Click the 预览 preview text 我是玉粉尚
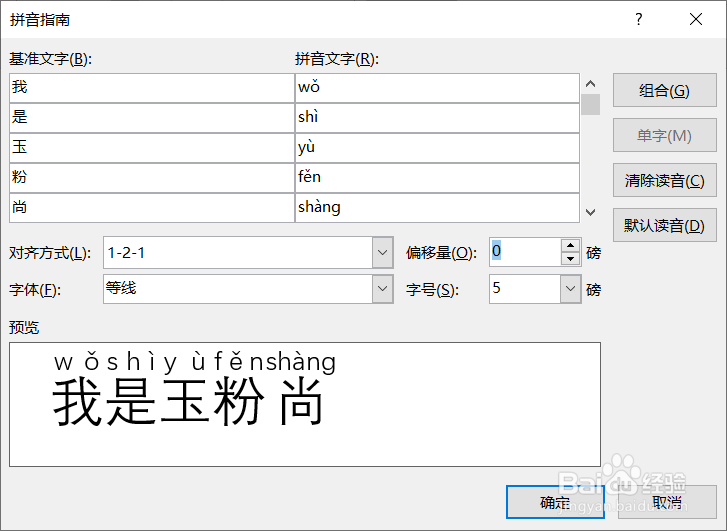The image size is (727, 531). tap(188, 402)
